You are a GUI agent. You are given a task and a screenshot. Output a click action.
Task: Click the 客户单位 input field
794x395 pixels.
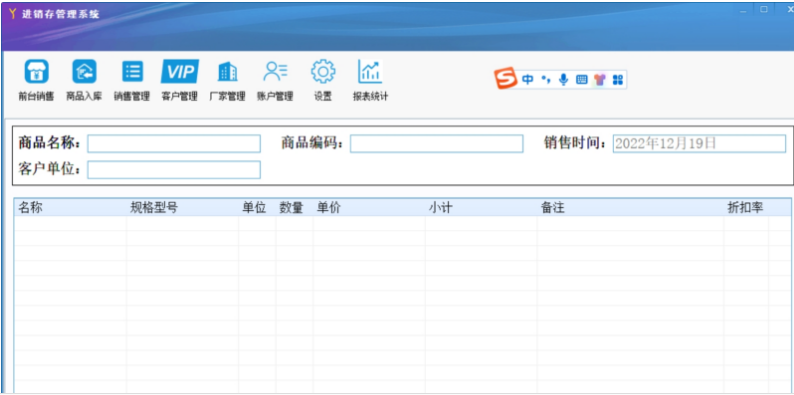(174, 170)
